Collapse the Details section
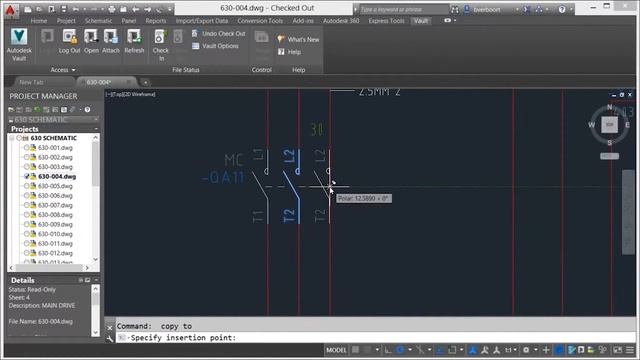The height and width of the screenshot is (360, 640). click(96, 280)
